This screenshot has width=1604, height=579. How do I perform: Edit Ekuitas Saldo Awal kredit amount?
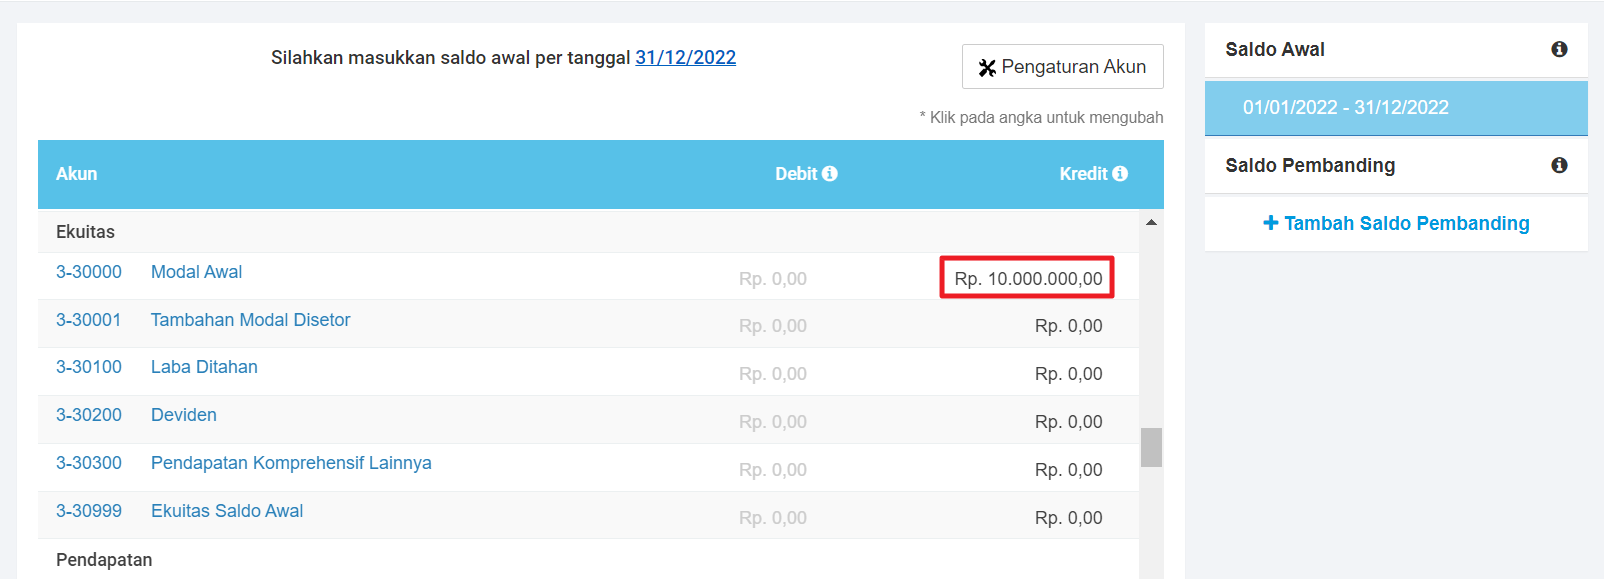point(1068,518)
